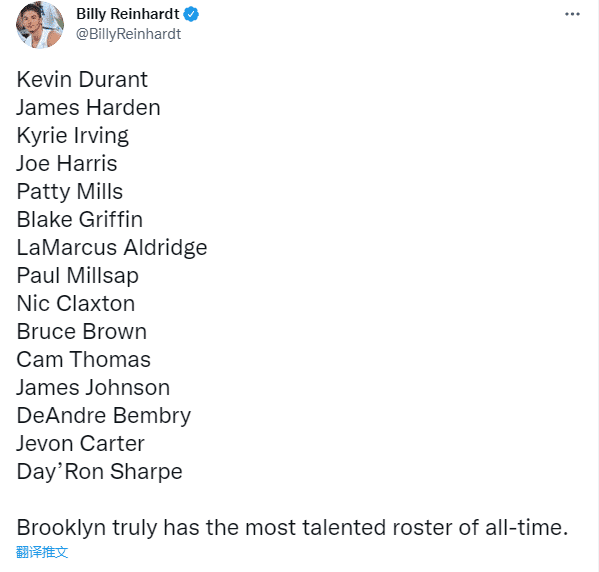Screen dimensions: 599x572
Task: Click the Billy Reinhardt display name
Action: coord(128,14)
